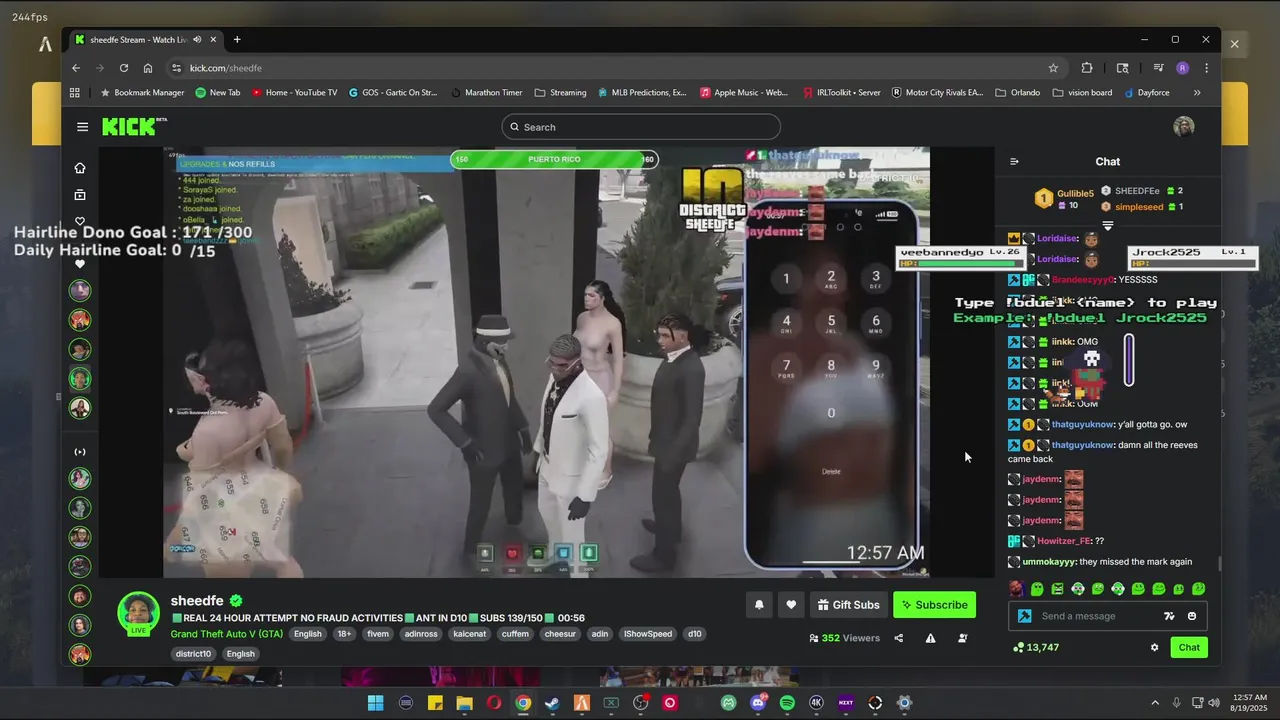
Task: Expand the chat leaderboard arrow
Action: tap(1107, 226)
